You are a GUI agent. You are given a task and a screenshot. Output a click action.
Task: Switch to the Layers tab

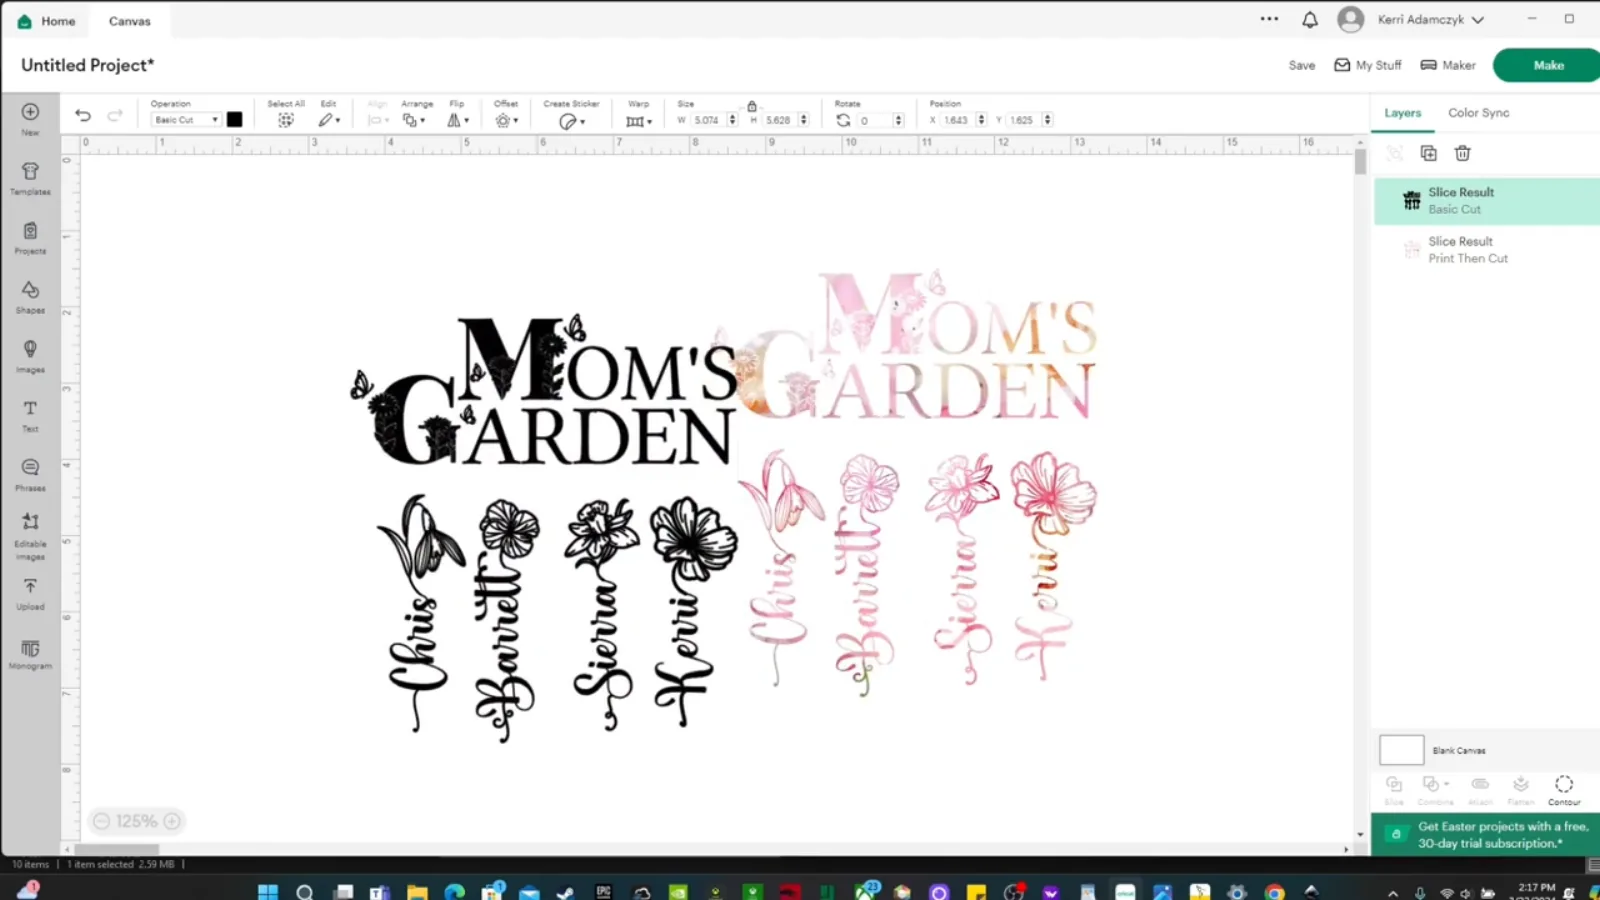(1402, 113)
